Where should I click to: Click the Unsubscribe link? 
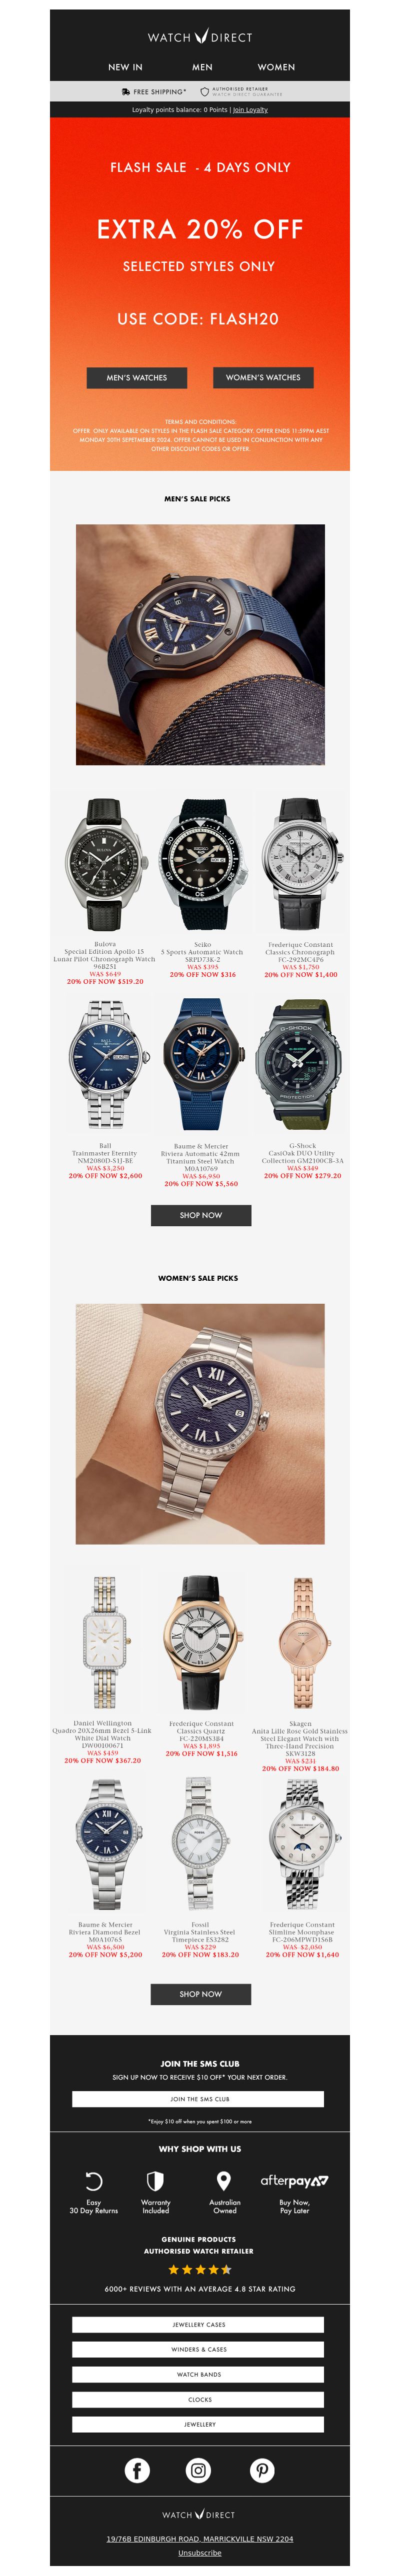tap(200, 2553)
